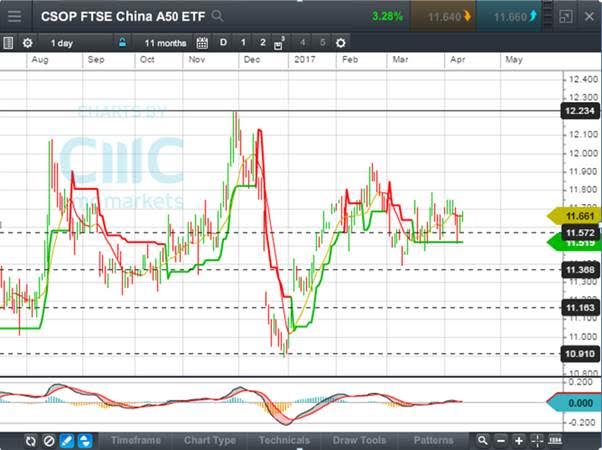Expand the 1 day interval dropdown
Image resolution: width=602 pixels, height=450 pixels.
[62, 43]
